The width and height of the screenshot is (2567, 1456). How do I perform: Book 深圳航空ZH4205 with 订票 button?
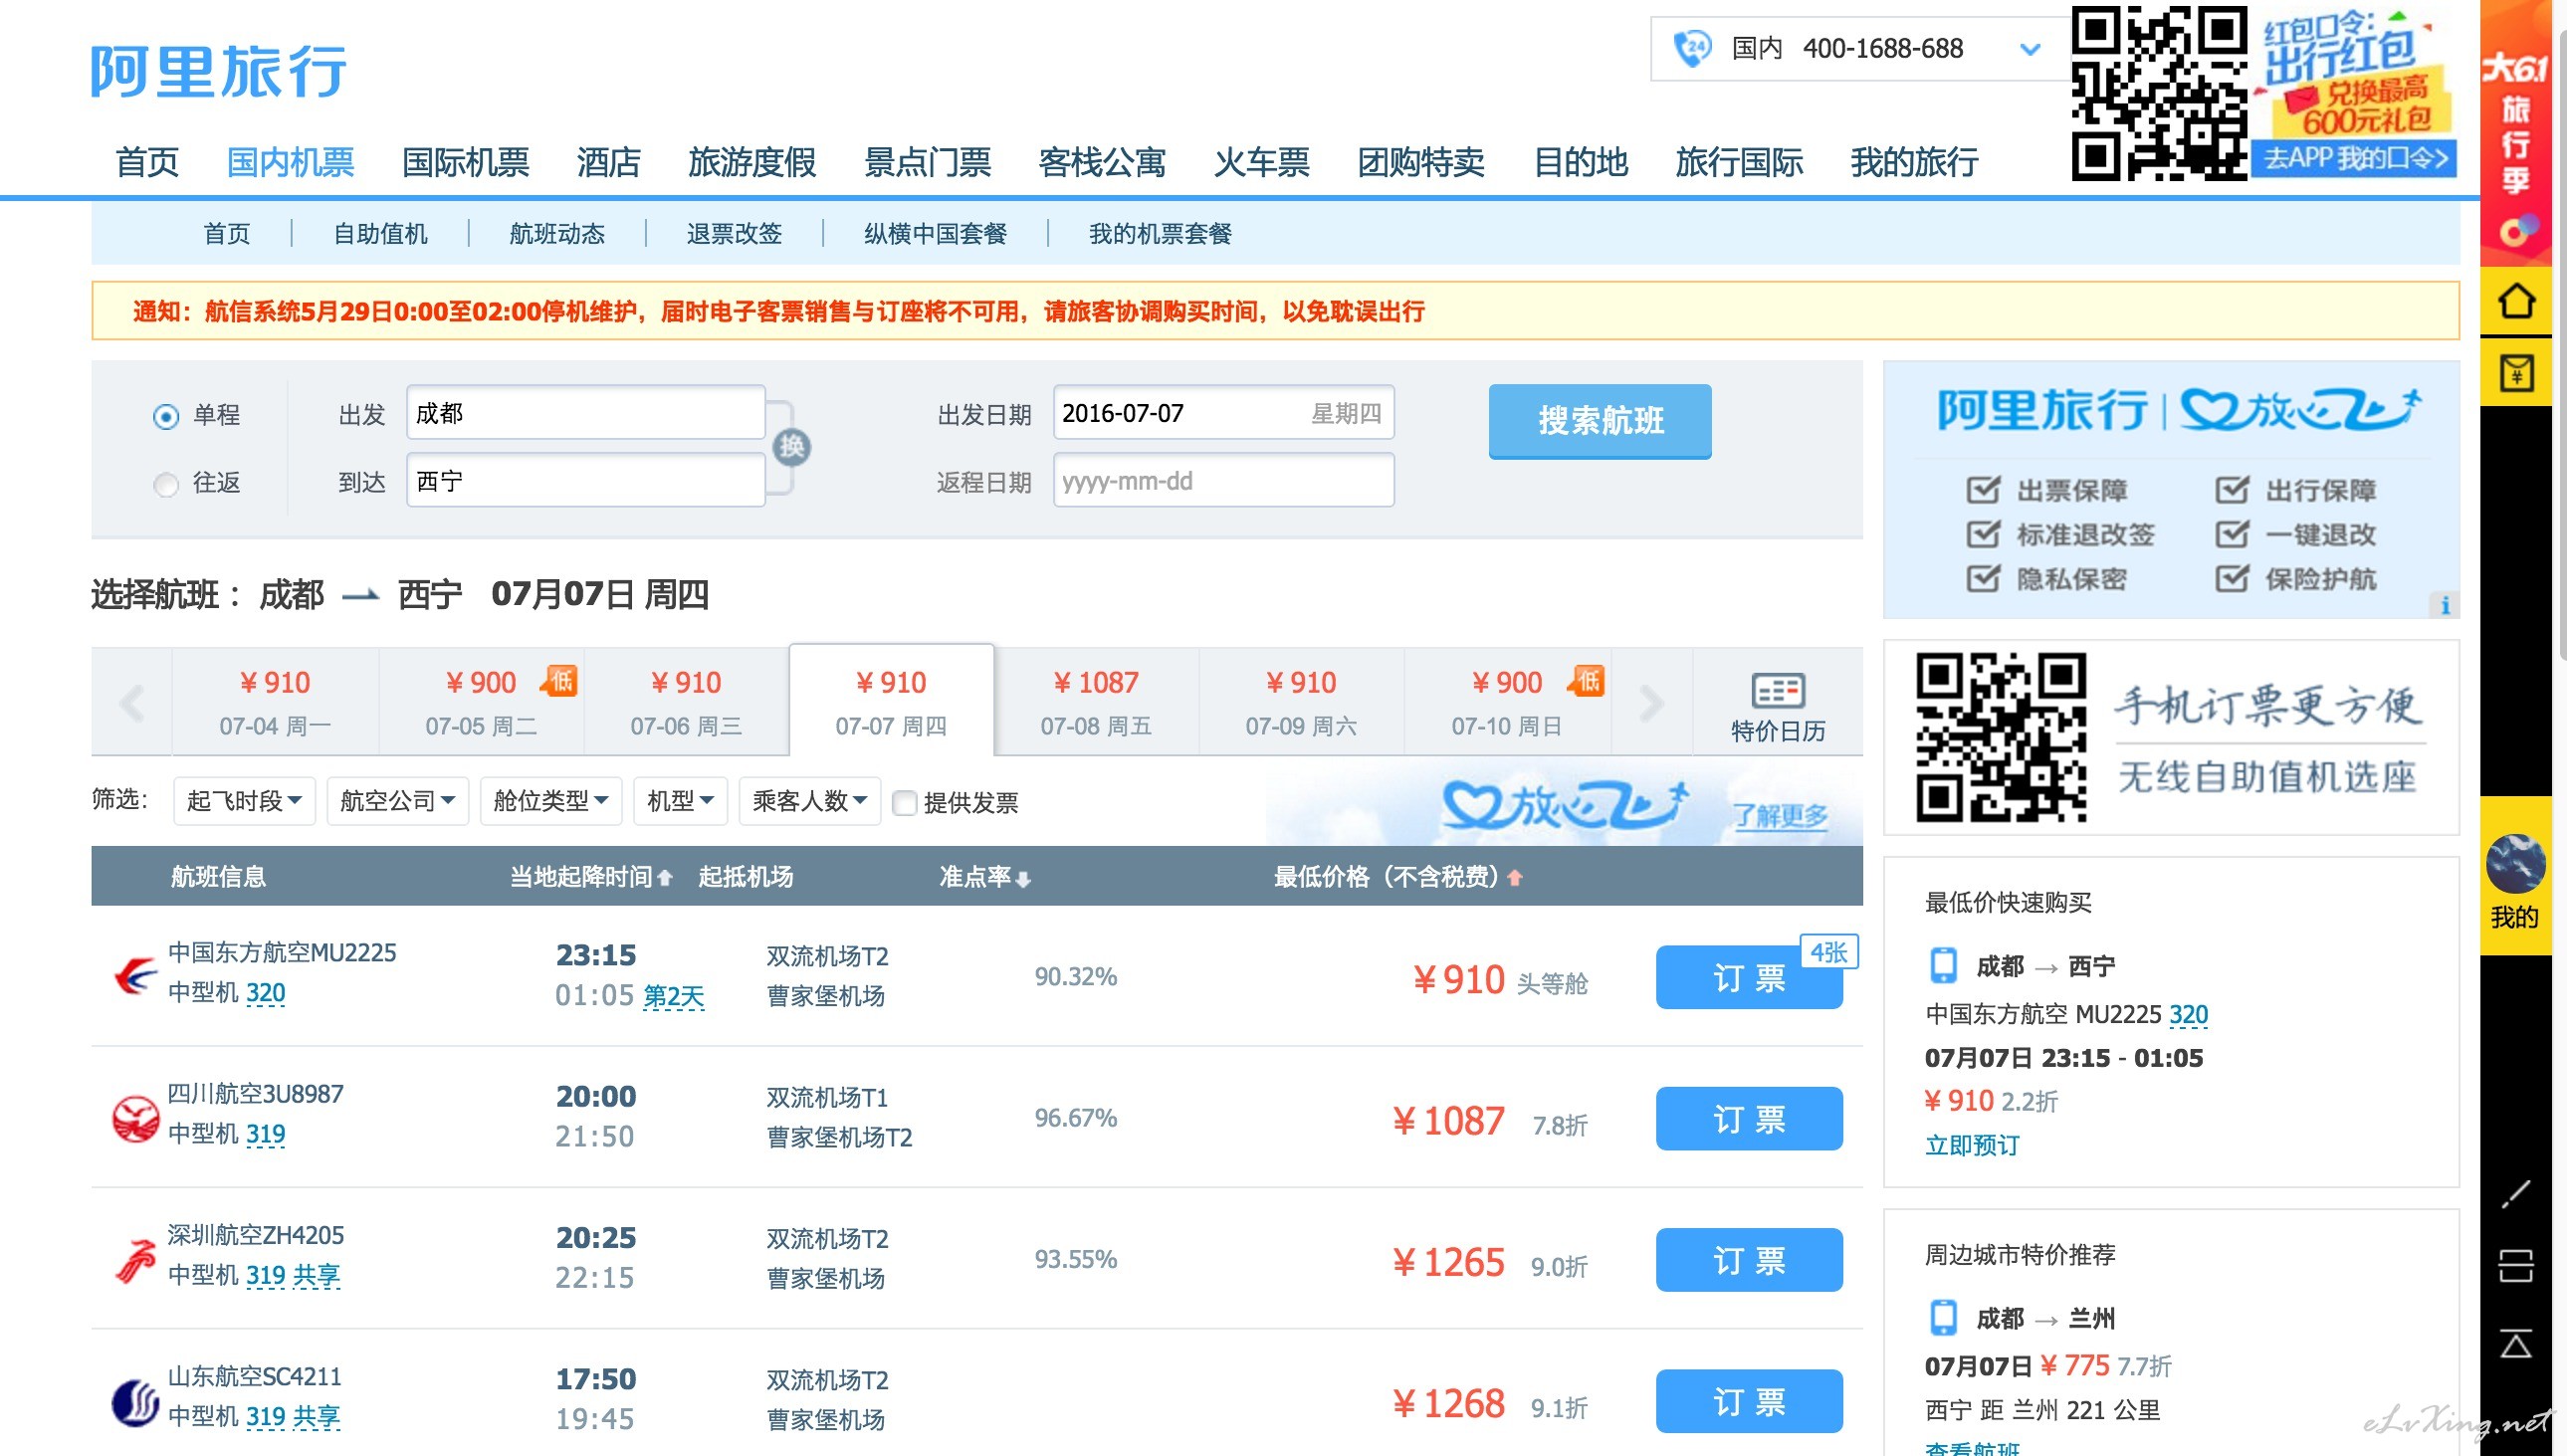(1749, 1260)
